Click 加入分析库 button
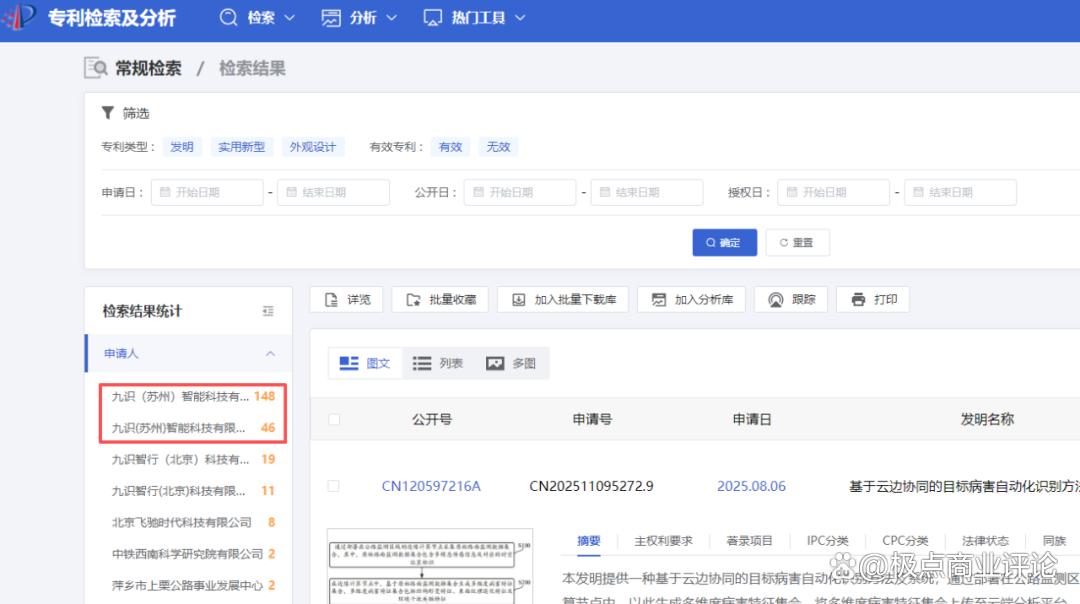The height and width of the screenshot is (604, 1080). pyautogui.click(x=692, y=300)
